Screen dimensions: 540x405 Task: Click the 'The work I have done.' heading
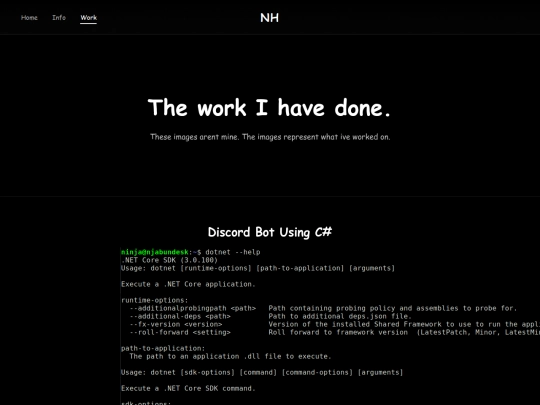pos(270,108)
